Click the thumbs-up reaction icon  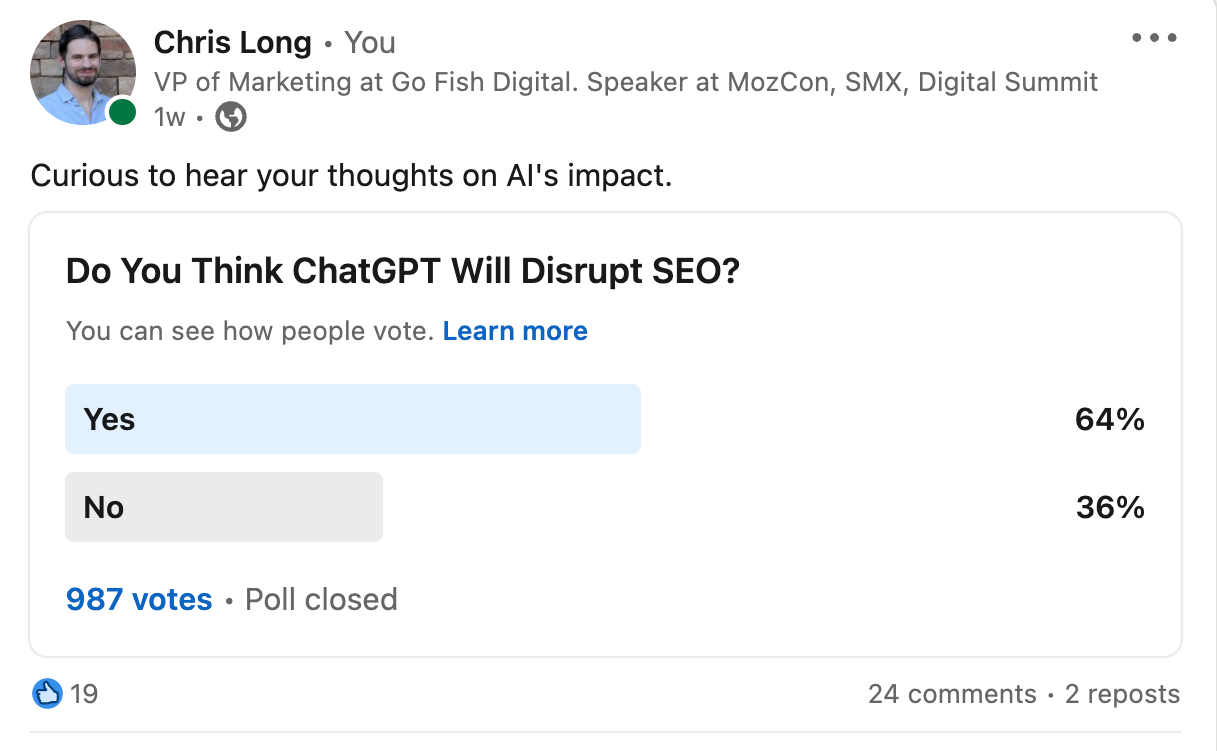[x=45, y=694]
